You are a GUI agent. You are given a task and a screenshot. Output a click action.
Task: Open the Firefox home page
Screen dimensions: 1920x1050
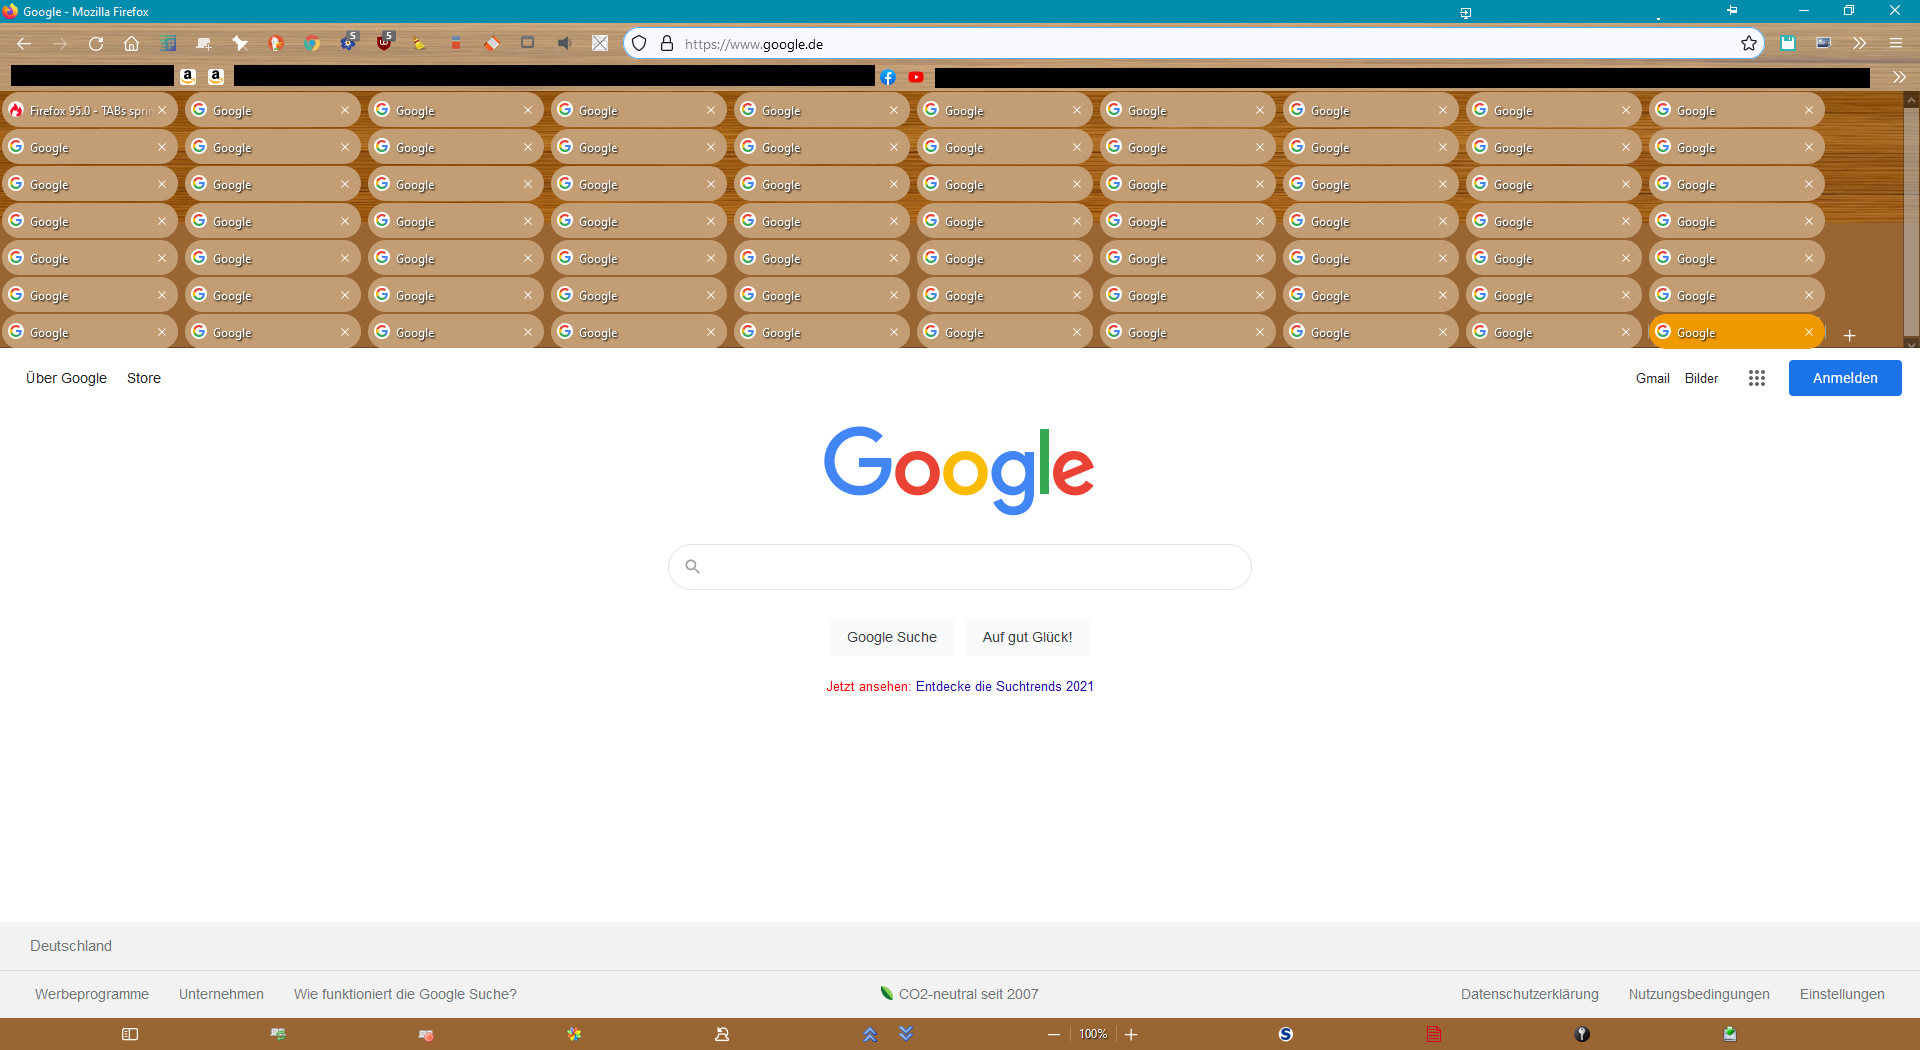(132, 44)
